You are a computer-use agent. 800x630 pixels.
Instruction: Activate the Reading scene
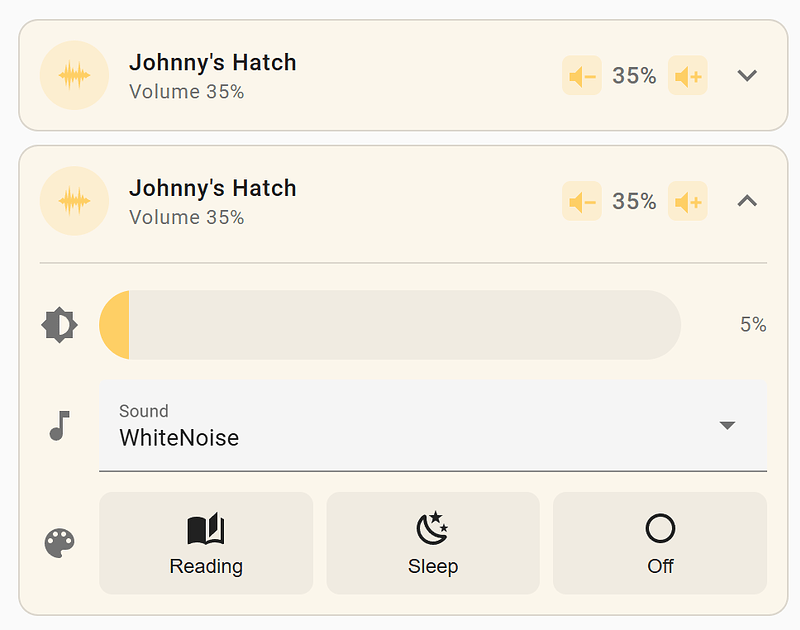coord(205,543)
